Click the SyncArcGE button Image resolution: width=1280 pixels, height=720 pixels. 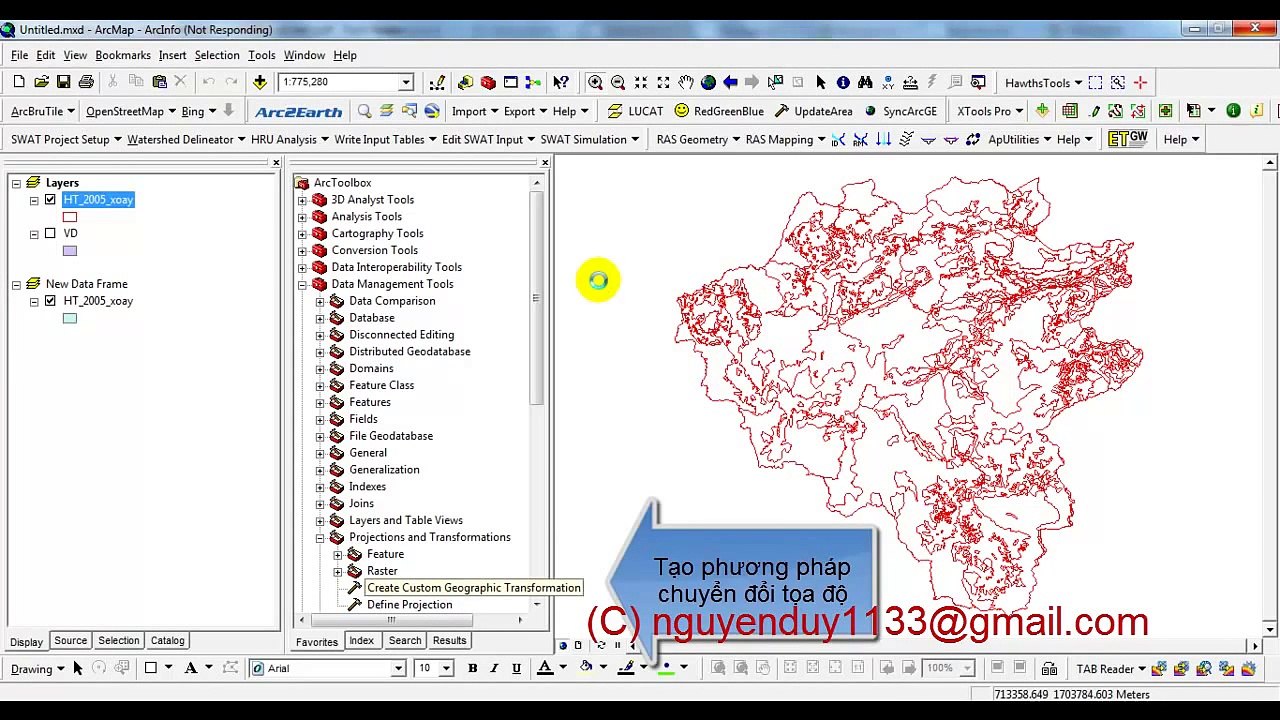900,111
